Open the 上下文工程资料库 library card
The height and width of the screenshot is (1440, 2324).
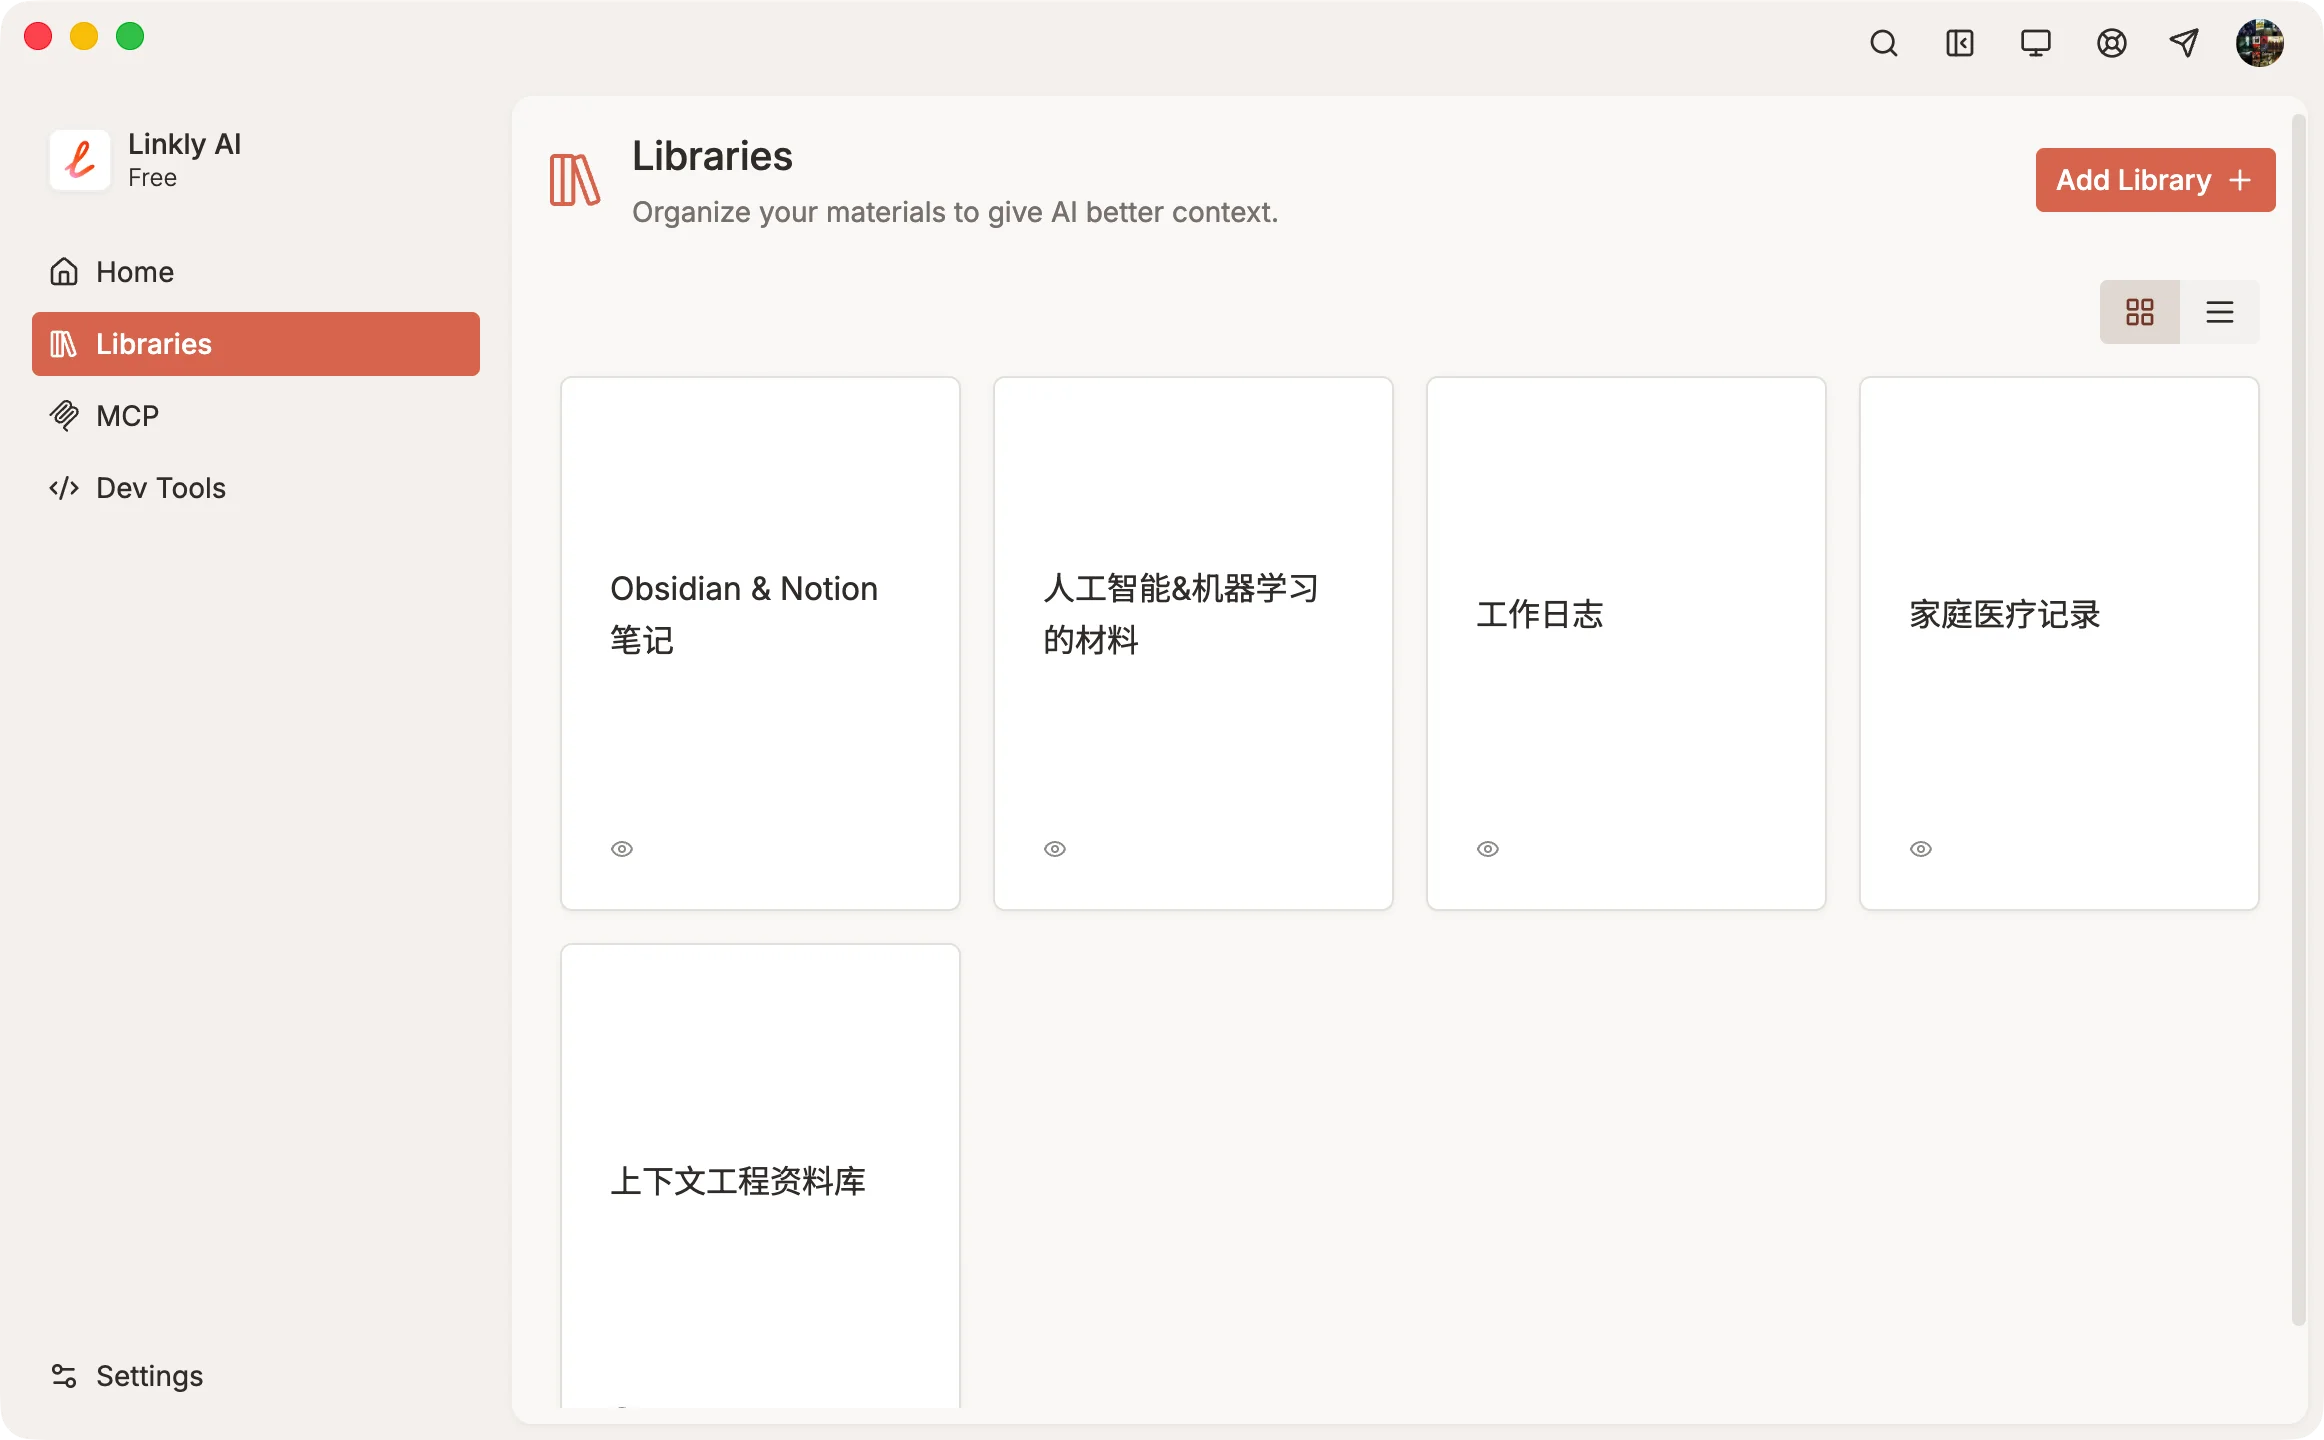pyautogui.click(x=759, y=1180)
